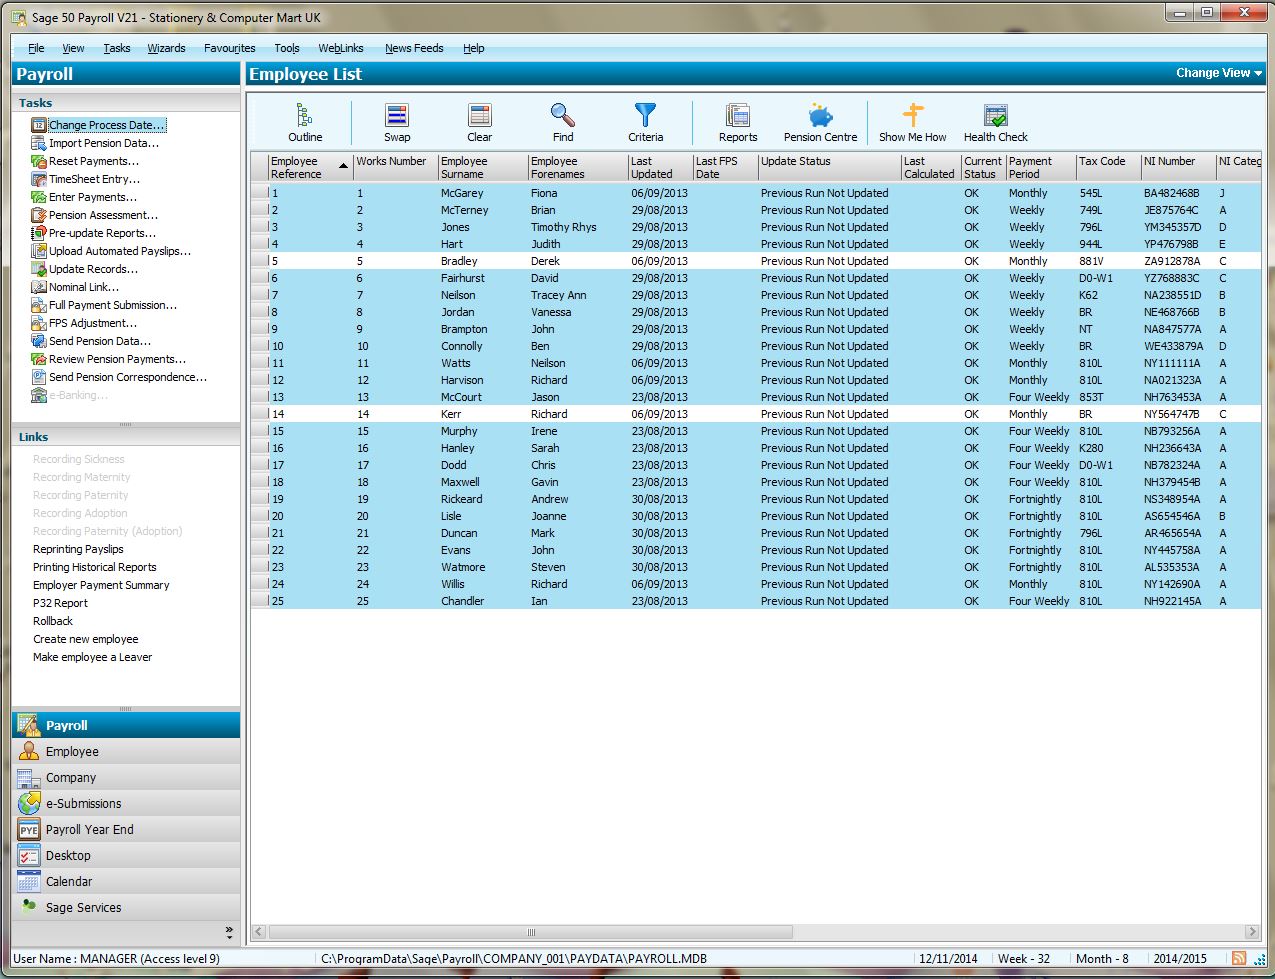Open the Tasks menu

(117, 48)
